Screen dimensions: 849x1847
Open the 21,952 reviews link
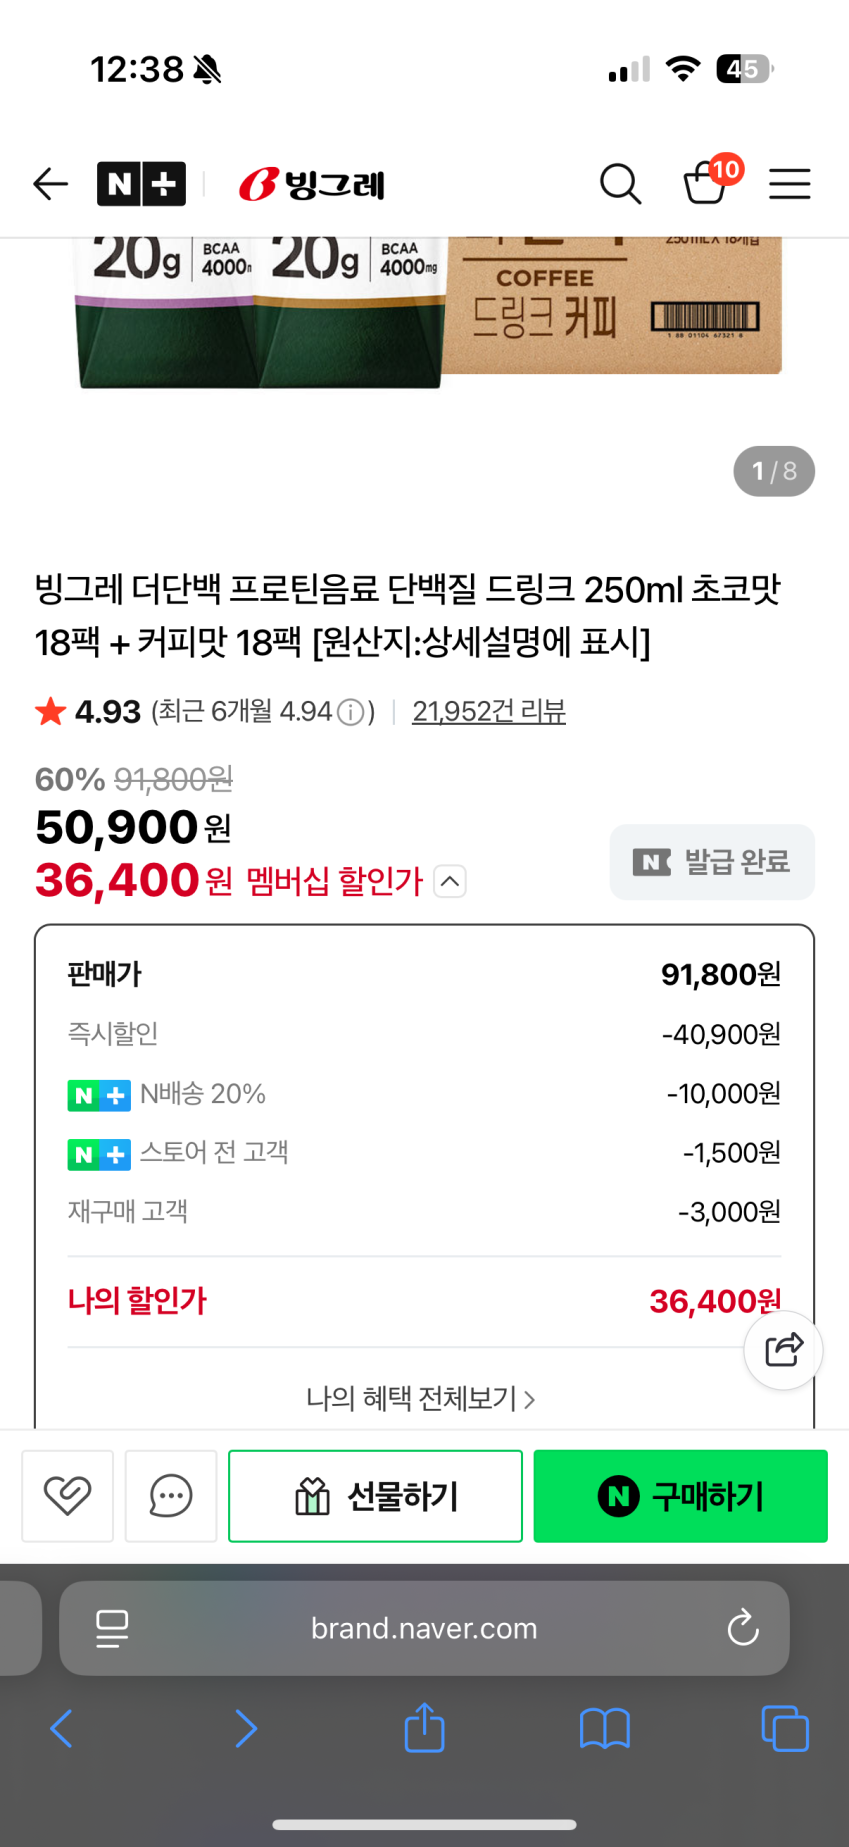488,711
